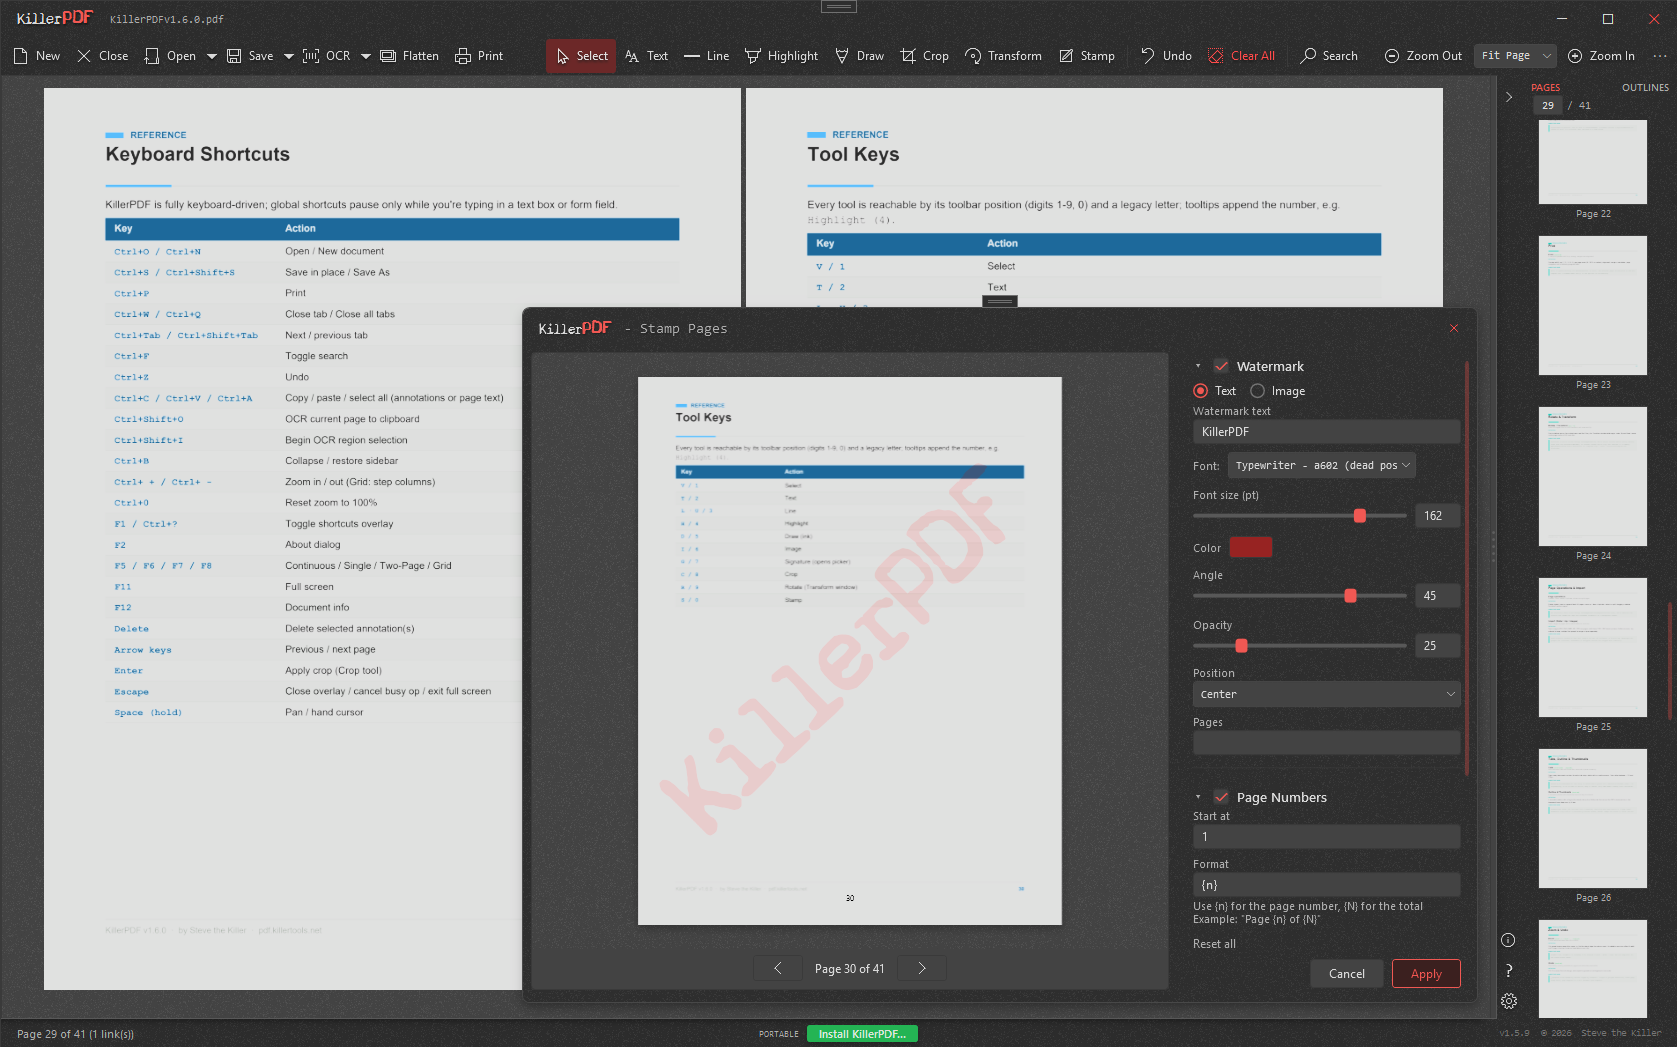
Task: Click the Pages range input field
Action: point(1326,743)
